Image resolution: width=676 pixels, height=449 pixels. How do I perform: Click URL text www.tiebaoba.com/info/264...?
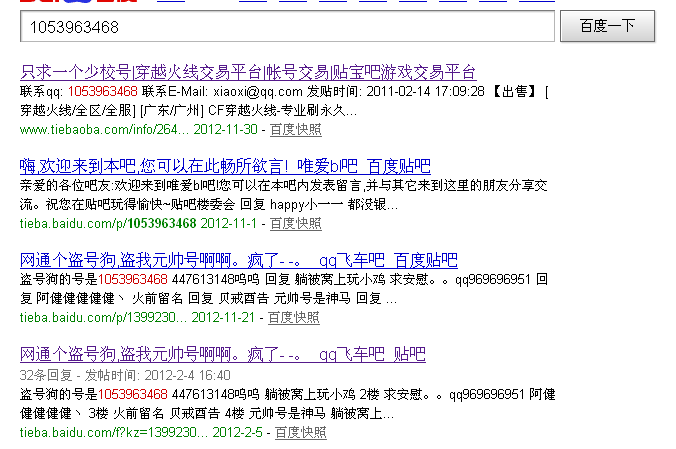tap(104, 129)
